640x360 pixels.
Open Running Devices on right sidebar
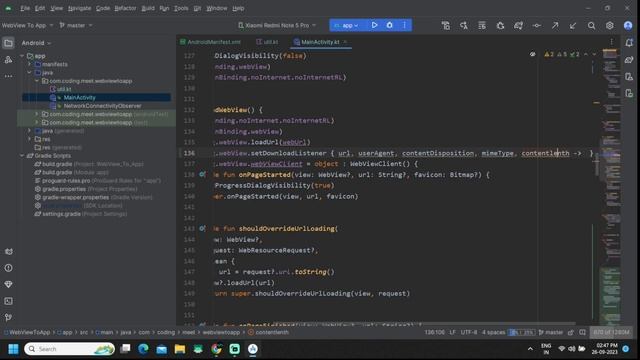click(x=629, y=93)
